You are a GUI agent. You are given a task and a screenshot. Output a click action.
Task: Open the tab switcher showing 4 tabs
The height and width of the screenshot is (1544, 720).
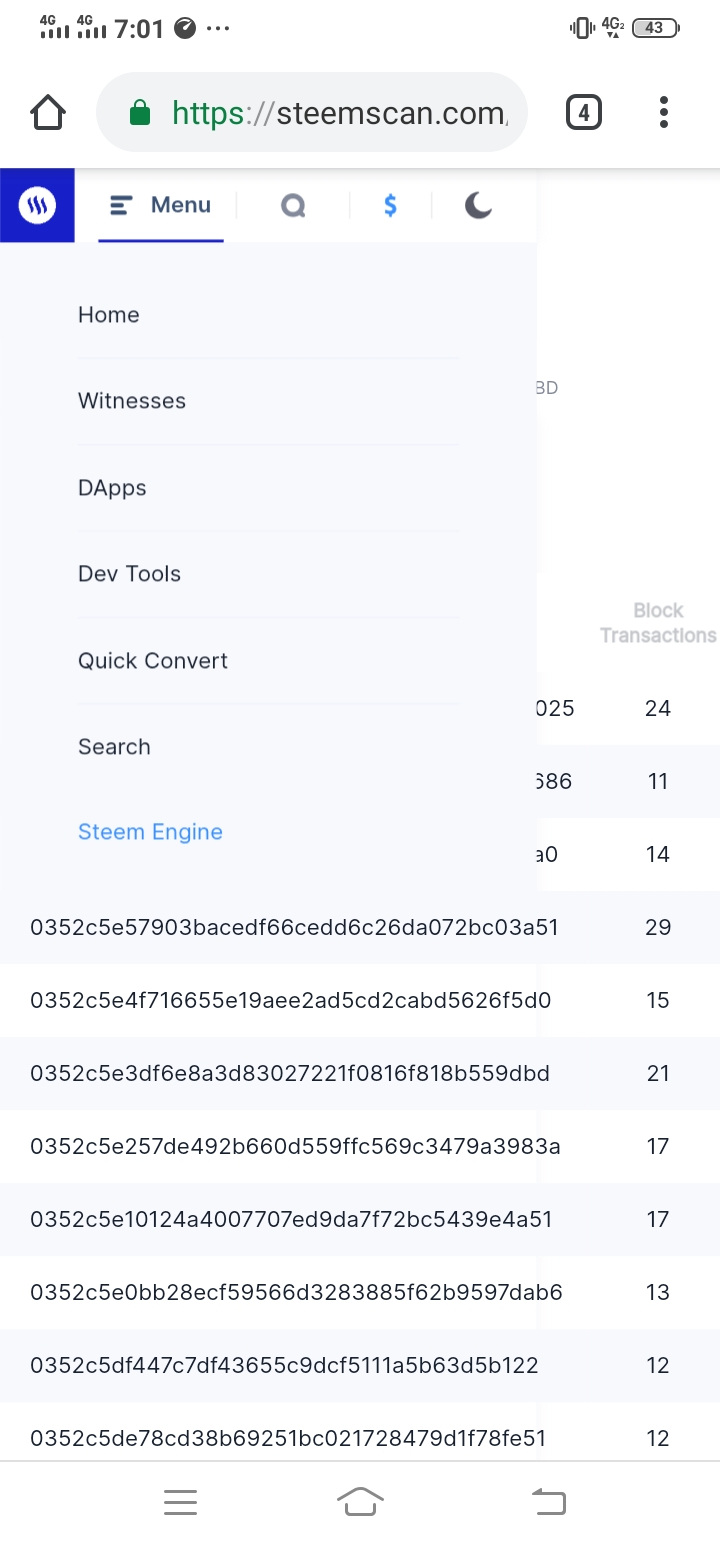tap(584, 113)
